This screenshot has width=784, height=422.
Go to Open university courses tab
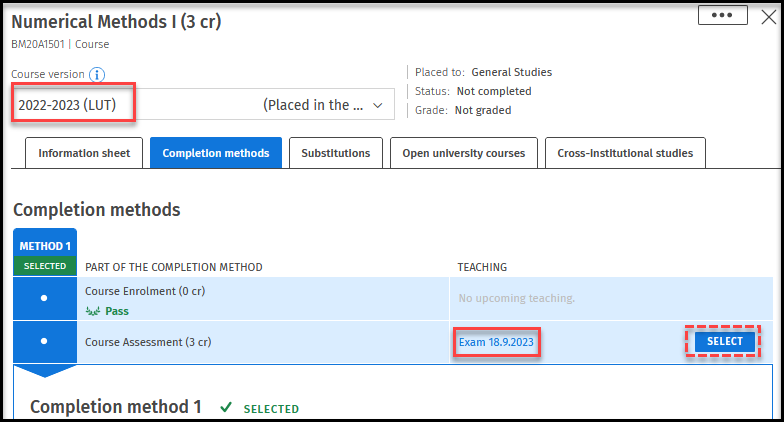point(464,153)
